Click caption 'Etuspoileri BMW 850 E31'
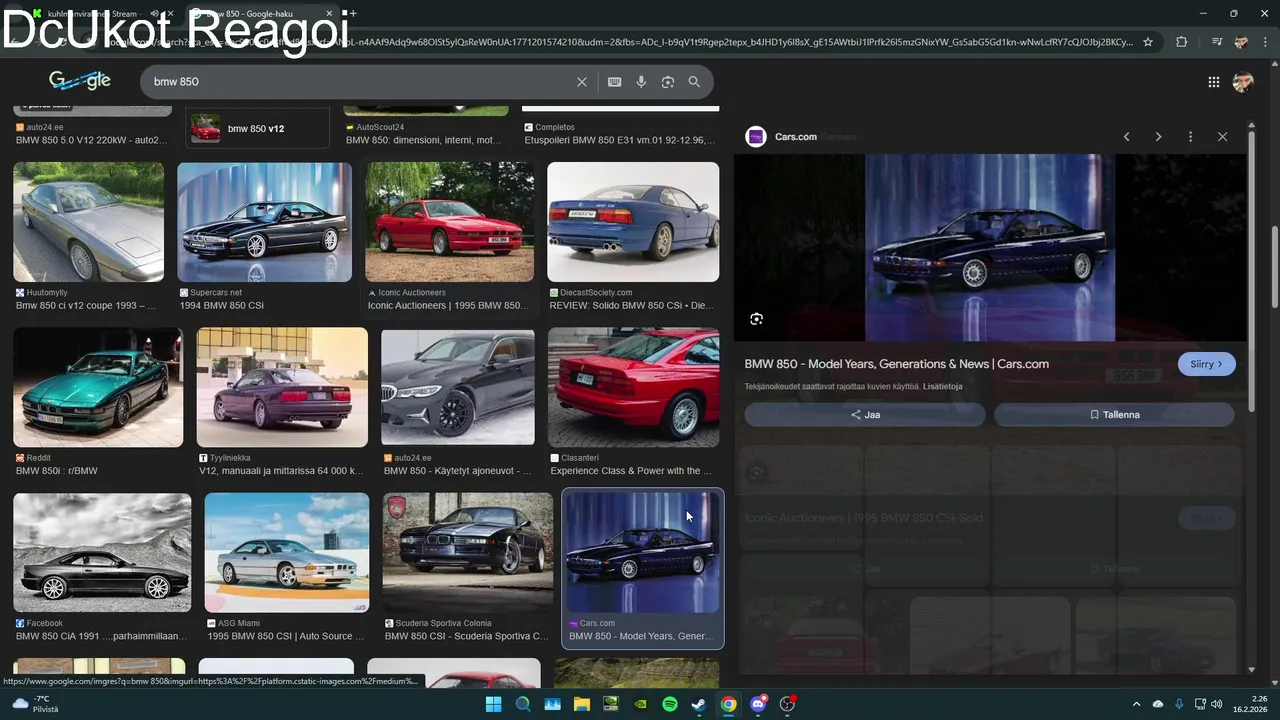 click(620, 140)
